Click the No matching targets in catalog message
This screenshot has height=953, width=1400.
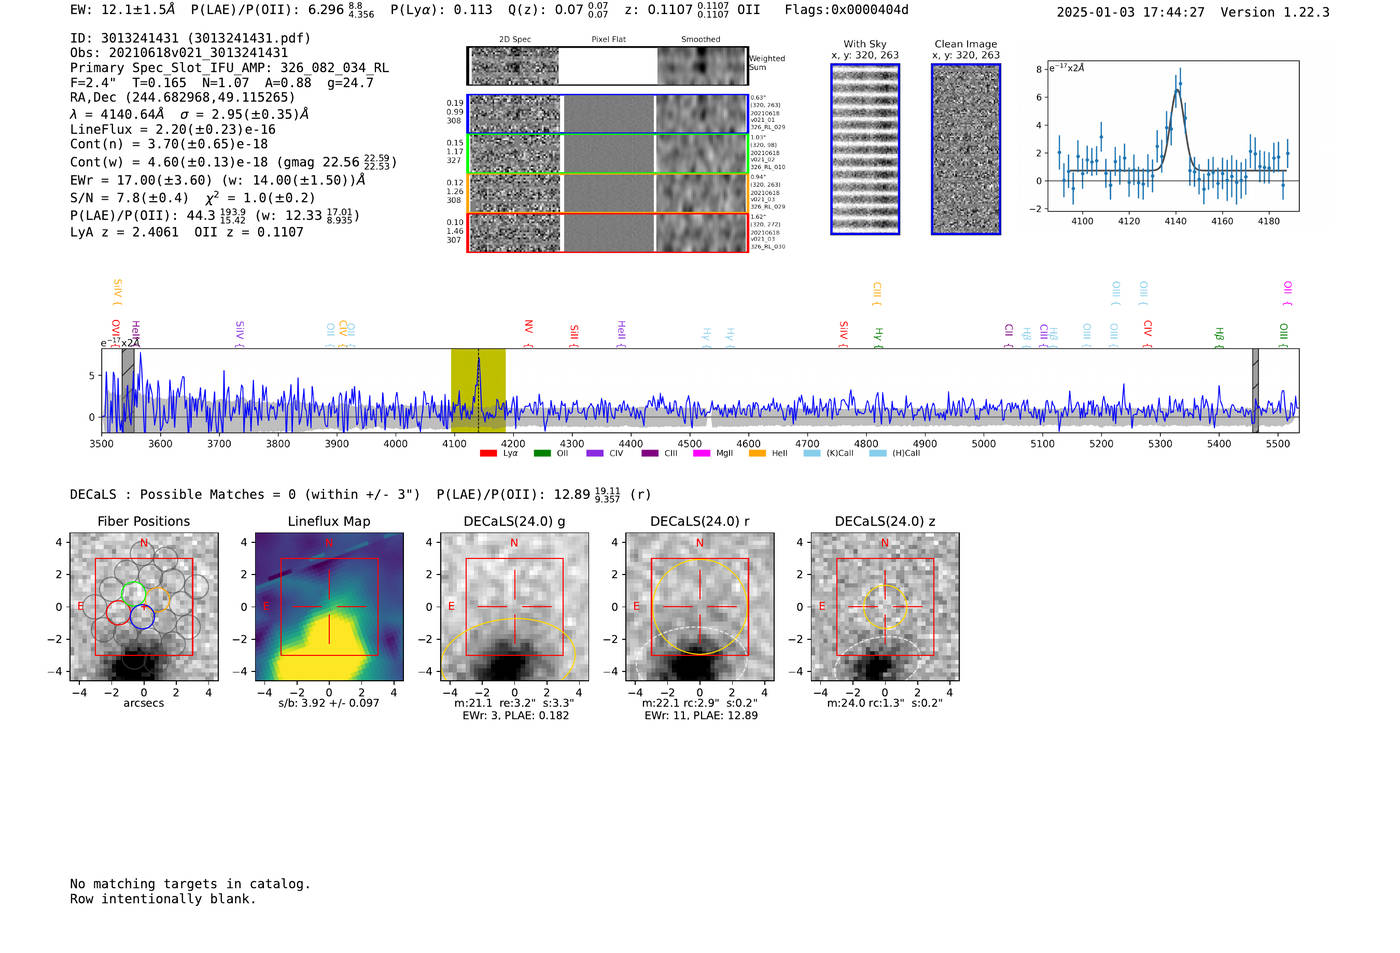click(190, 884)
